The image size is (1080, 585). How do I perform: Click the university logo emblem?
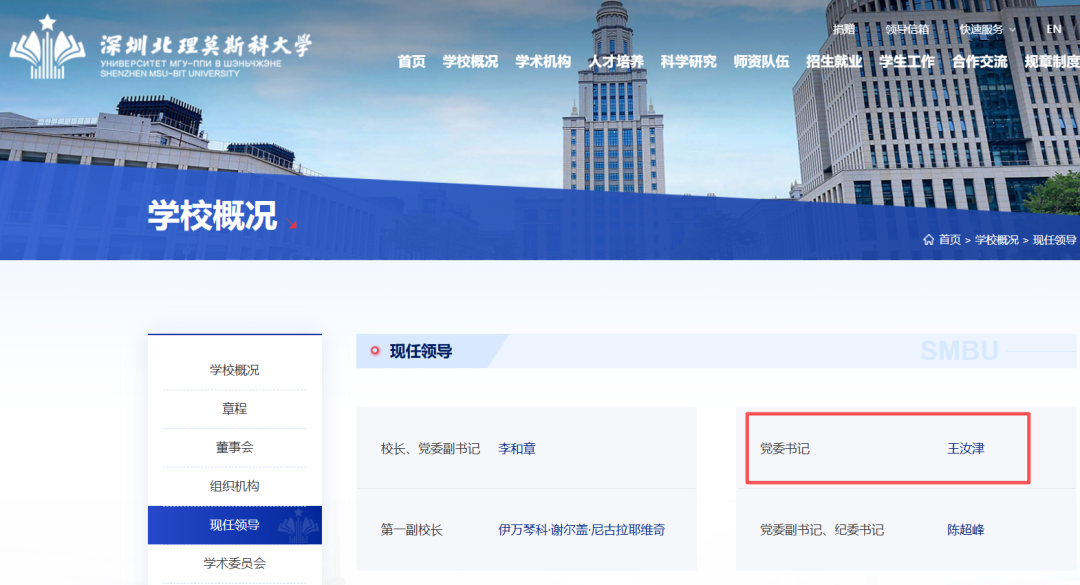tap(47, 47)
